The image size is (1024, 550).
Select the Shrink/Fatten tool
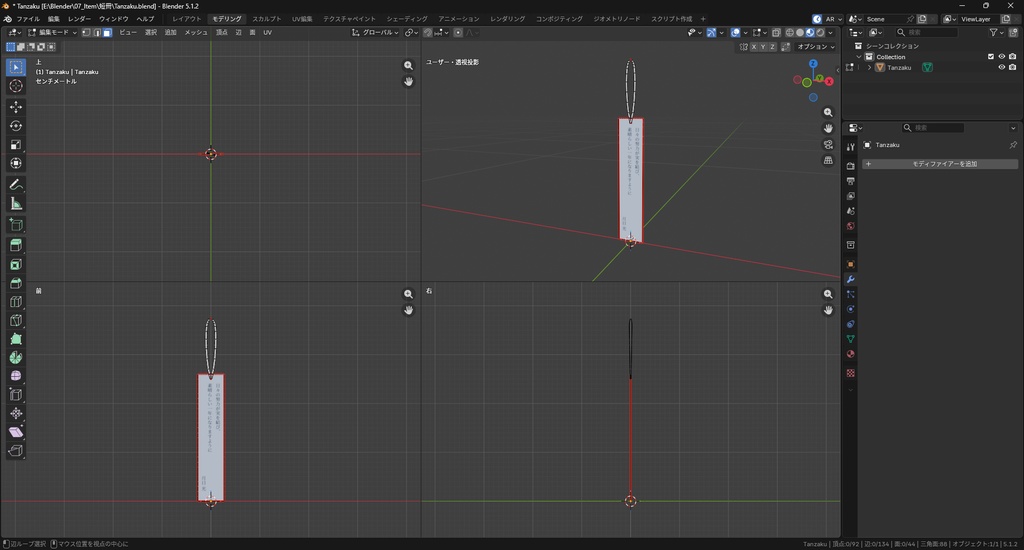[x=16, y=413]
